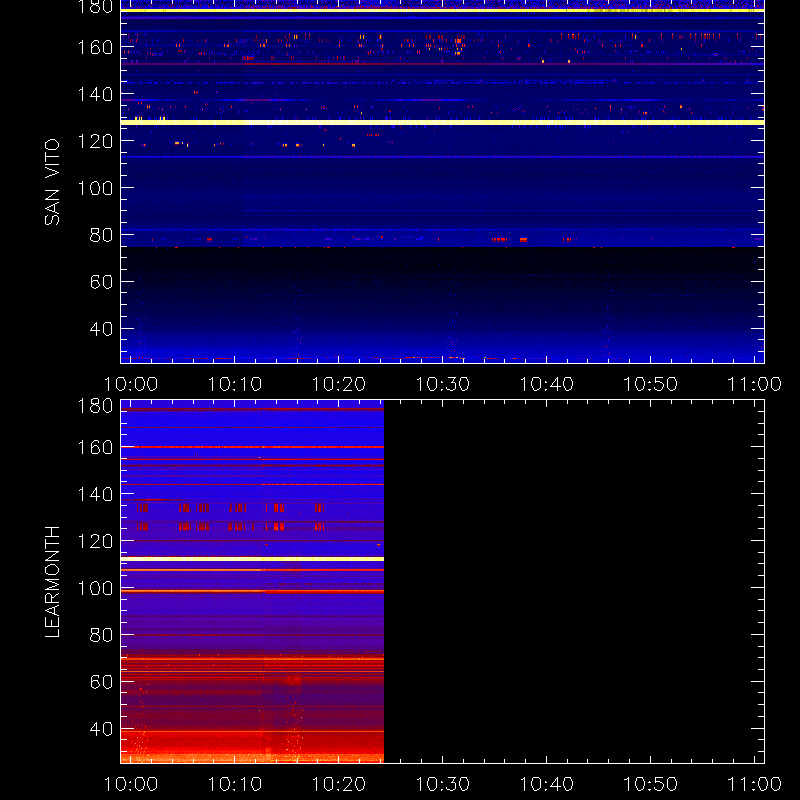Screen dimensions: 800x800
Task: Select the 80 tick label on LEARMONTH plot
Action: click(101, 635)
